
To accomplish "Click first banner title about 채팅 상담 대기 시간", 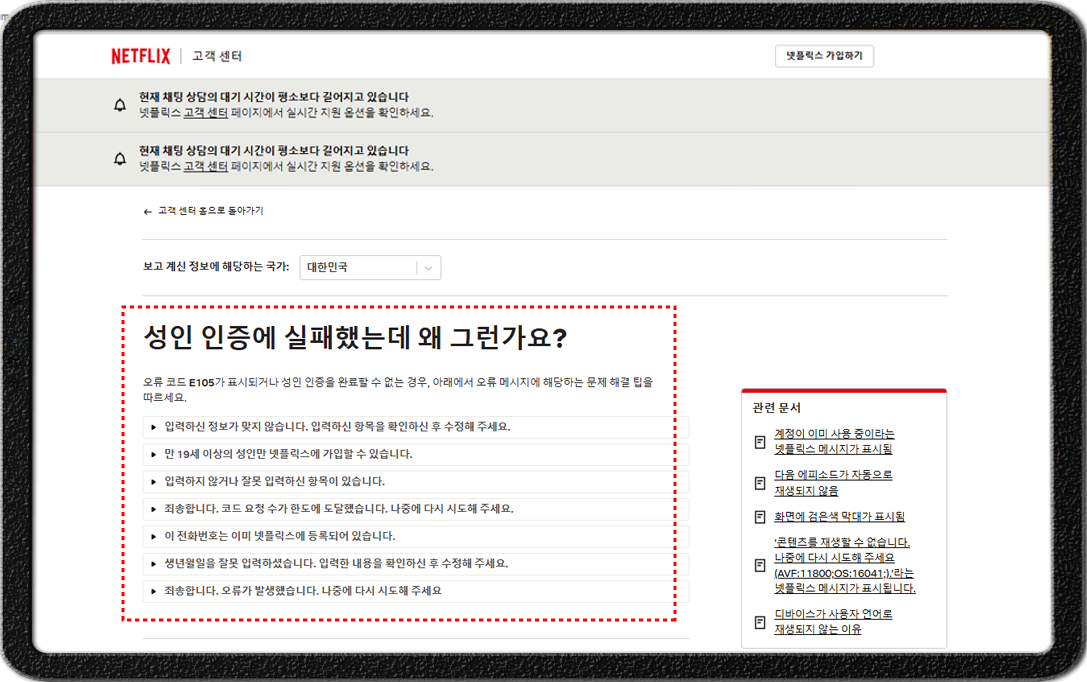I will pos(274,97).
